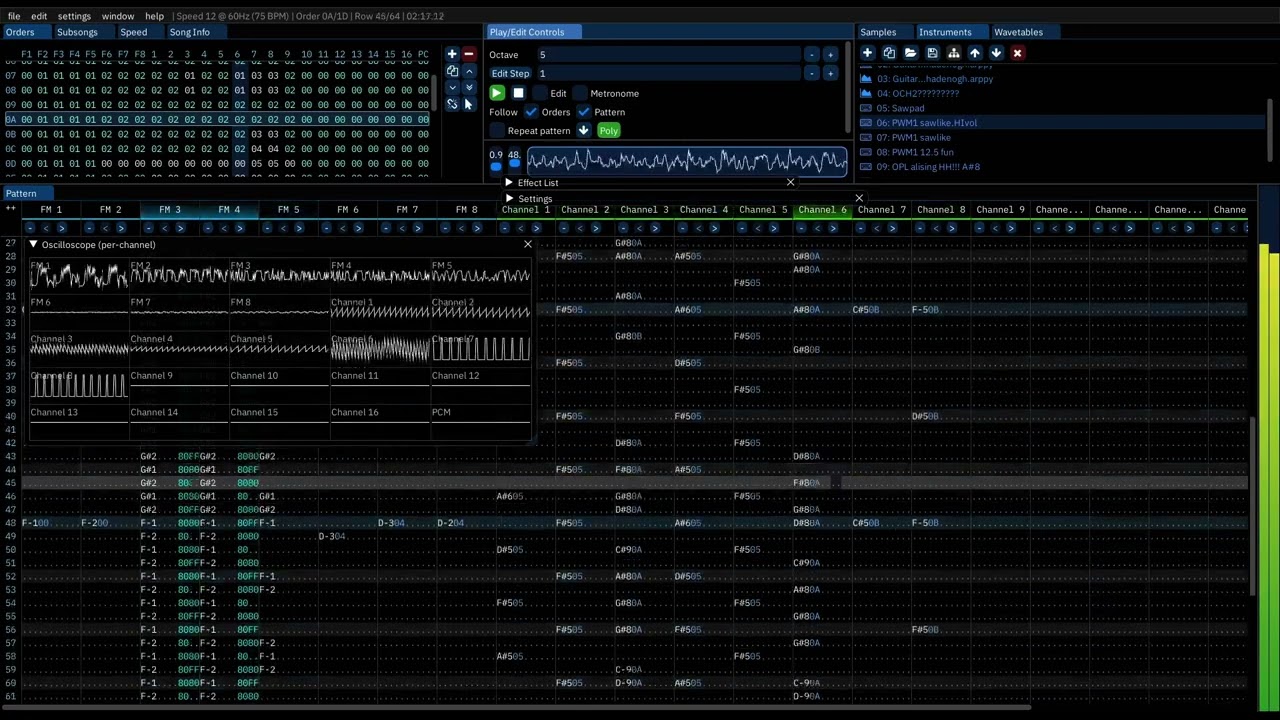The image size is (1280, 720).
Task: Switch to the Subsongs tab
Action: (x=77, y=32)
